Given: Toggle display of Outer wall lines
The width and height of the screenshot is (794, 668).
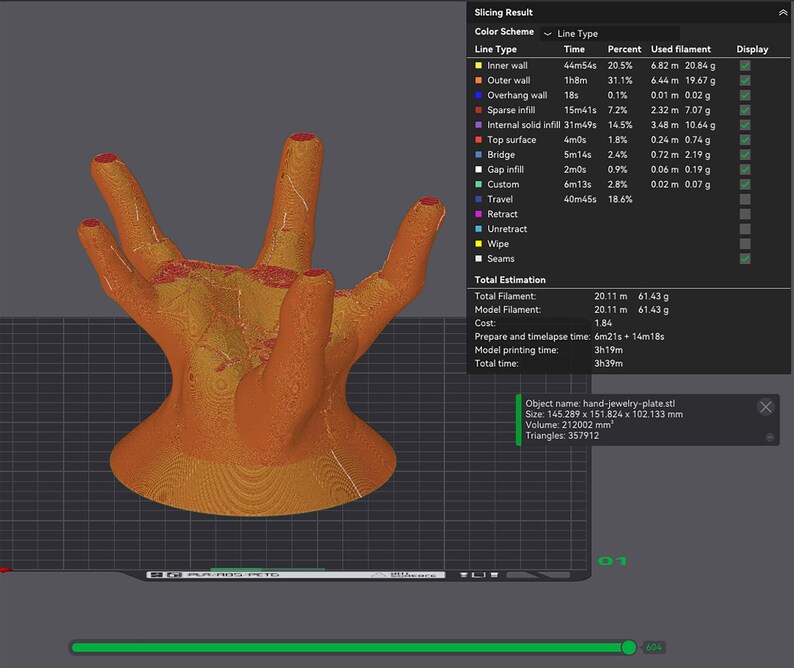Looking at the screenshot, I should [745, 80].
